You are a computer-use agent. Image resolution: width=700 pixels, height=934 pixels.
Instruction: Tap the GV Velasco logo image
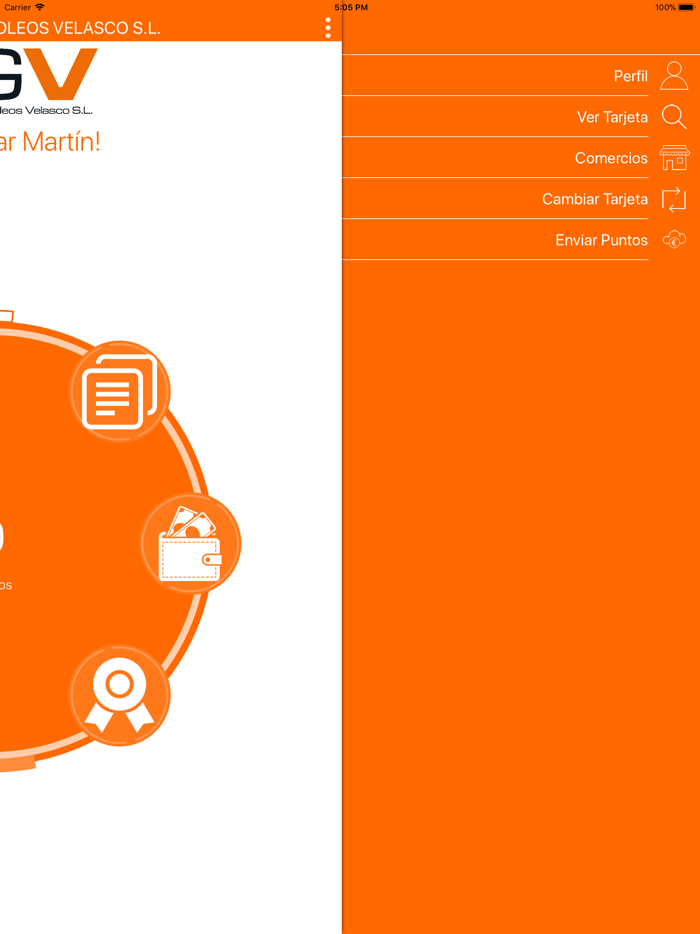pyautogui.click(x=48, y=80)
